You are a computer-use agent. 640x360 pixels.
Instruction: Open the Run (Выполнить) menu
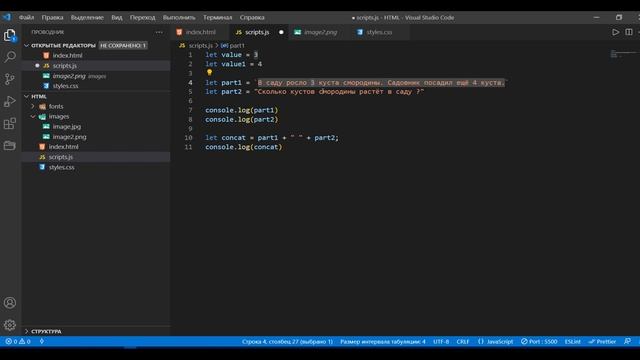(x=179, y=18)
